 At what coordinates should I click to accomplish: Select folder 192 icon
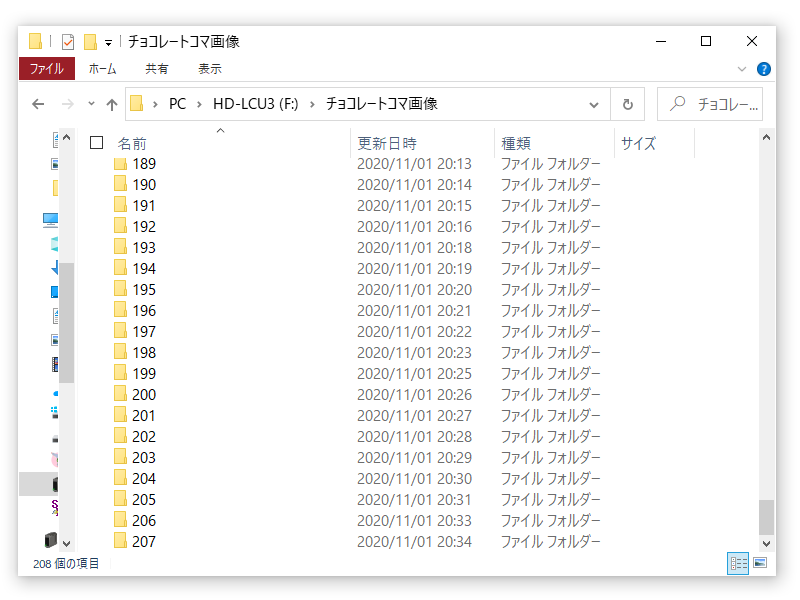(120, 225)
